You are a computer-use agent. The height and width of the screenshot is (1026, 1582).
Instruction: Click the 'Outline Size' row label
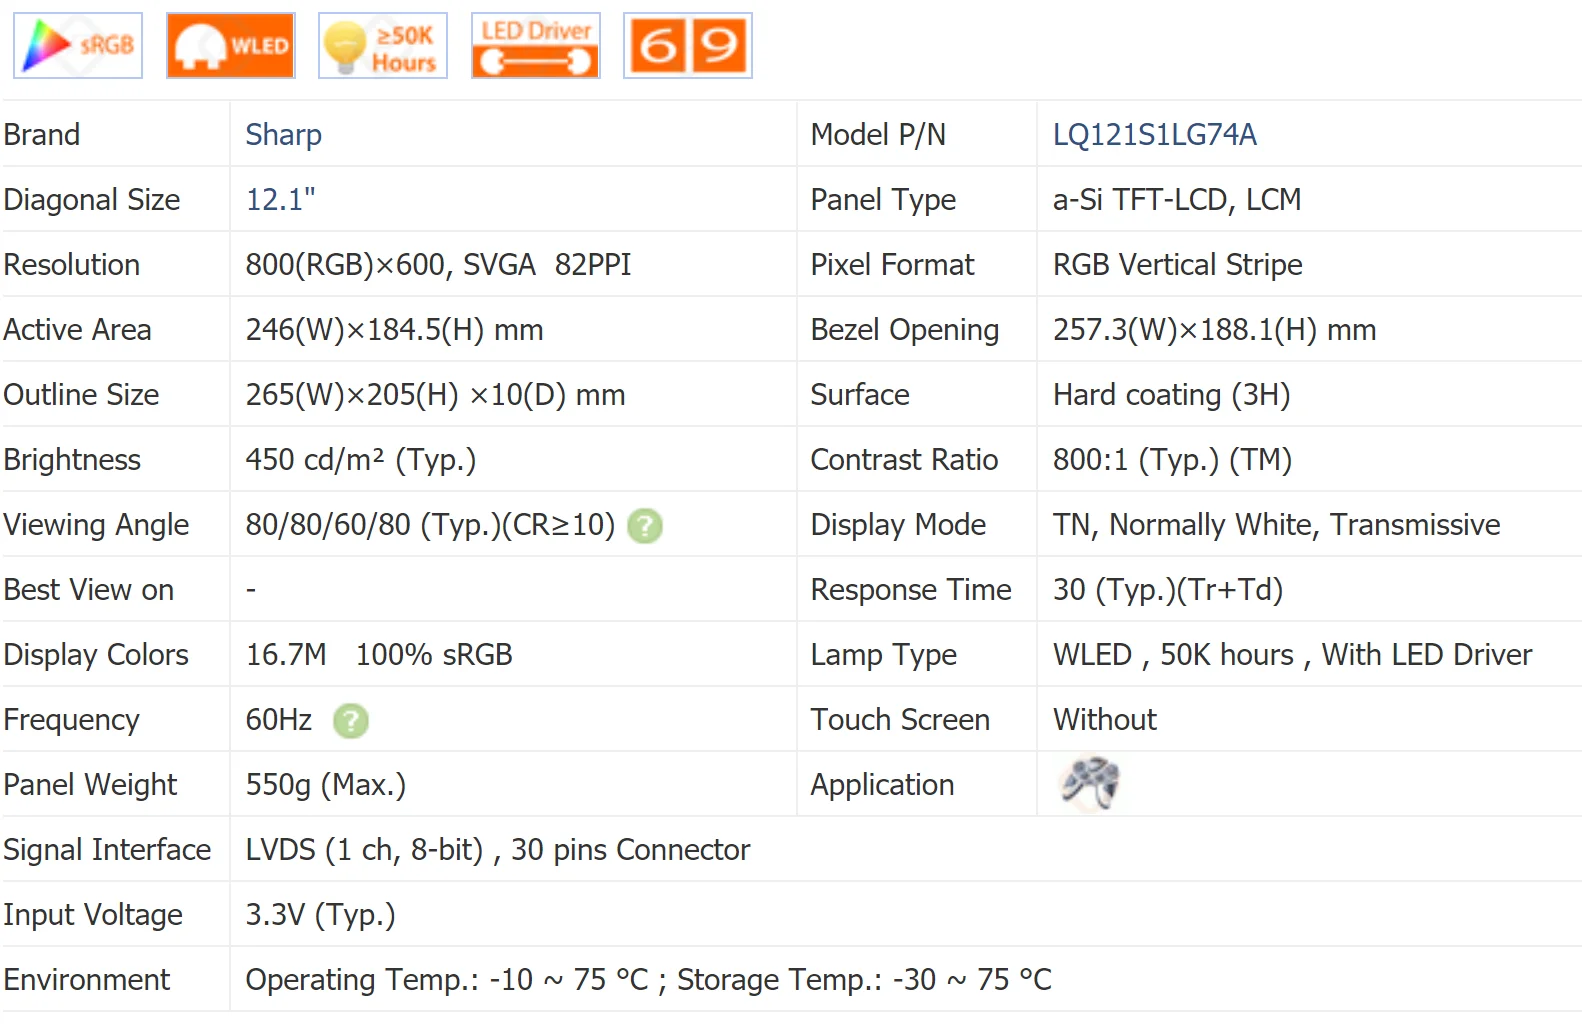[x=82, y=395]
